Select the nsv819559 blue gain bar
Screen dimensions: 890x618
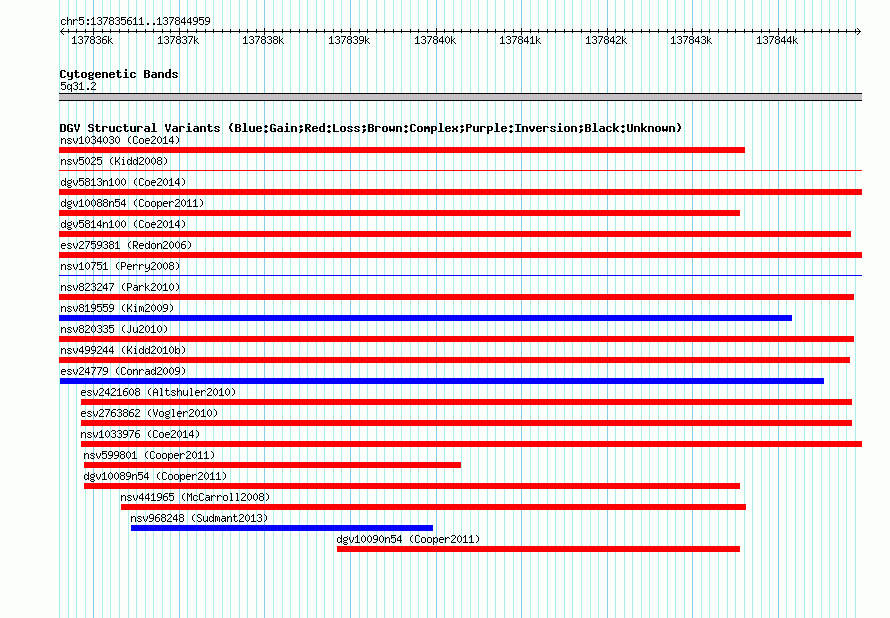click(426, 318)
